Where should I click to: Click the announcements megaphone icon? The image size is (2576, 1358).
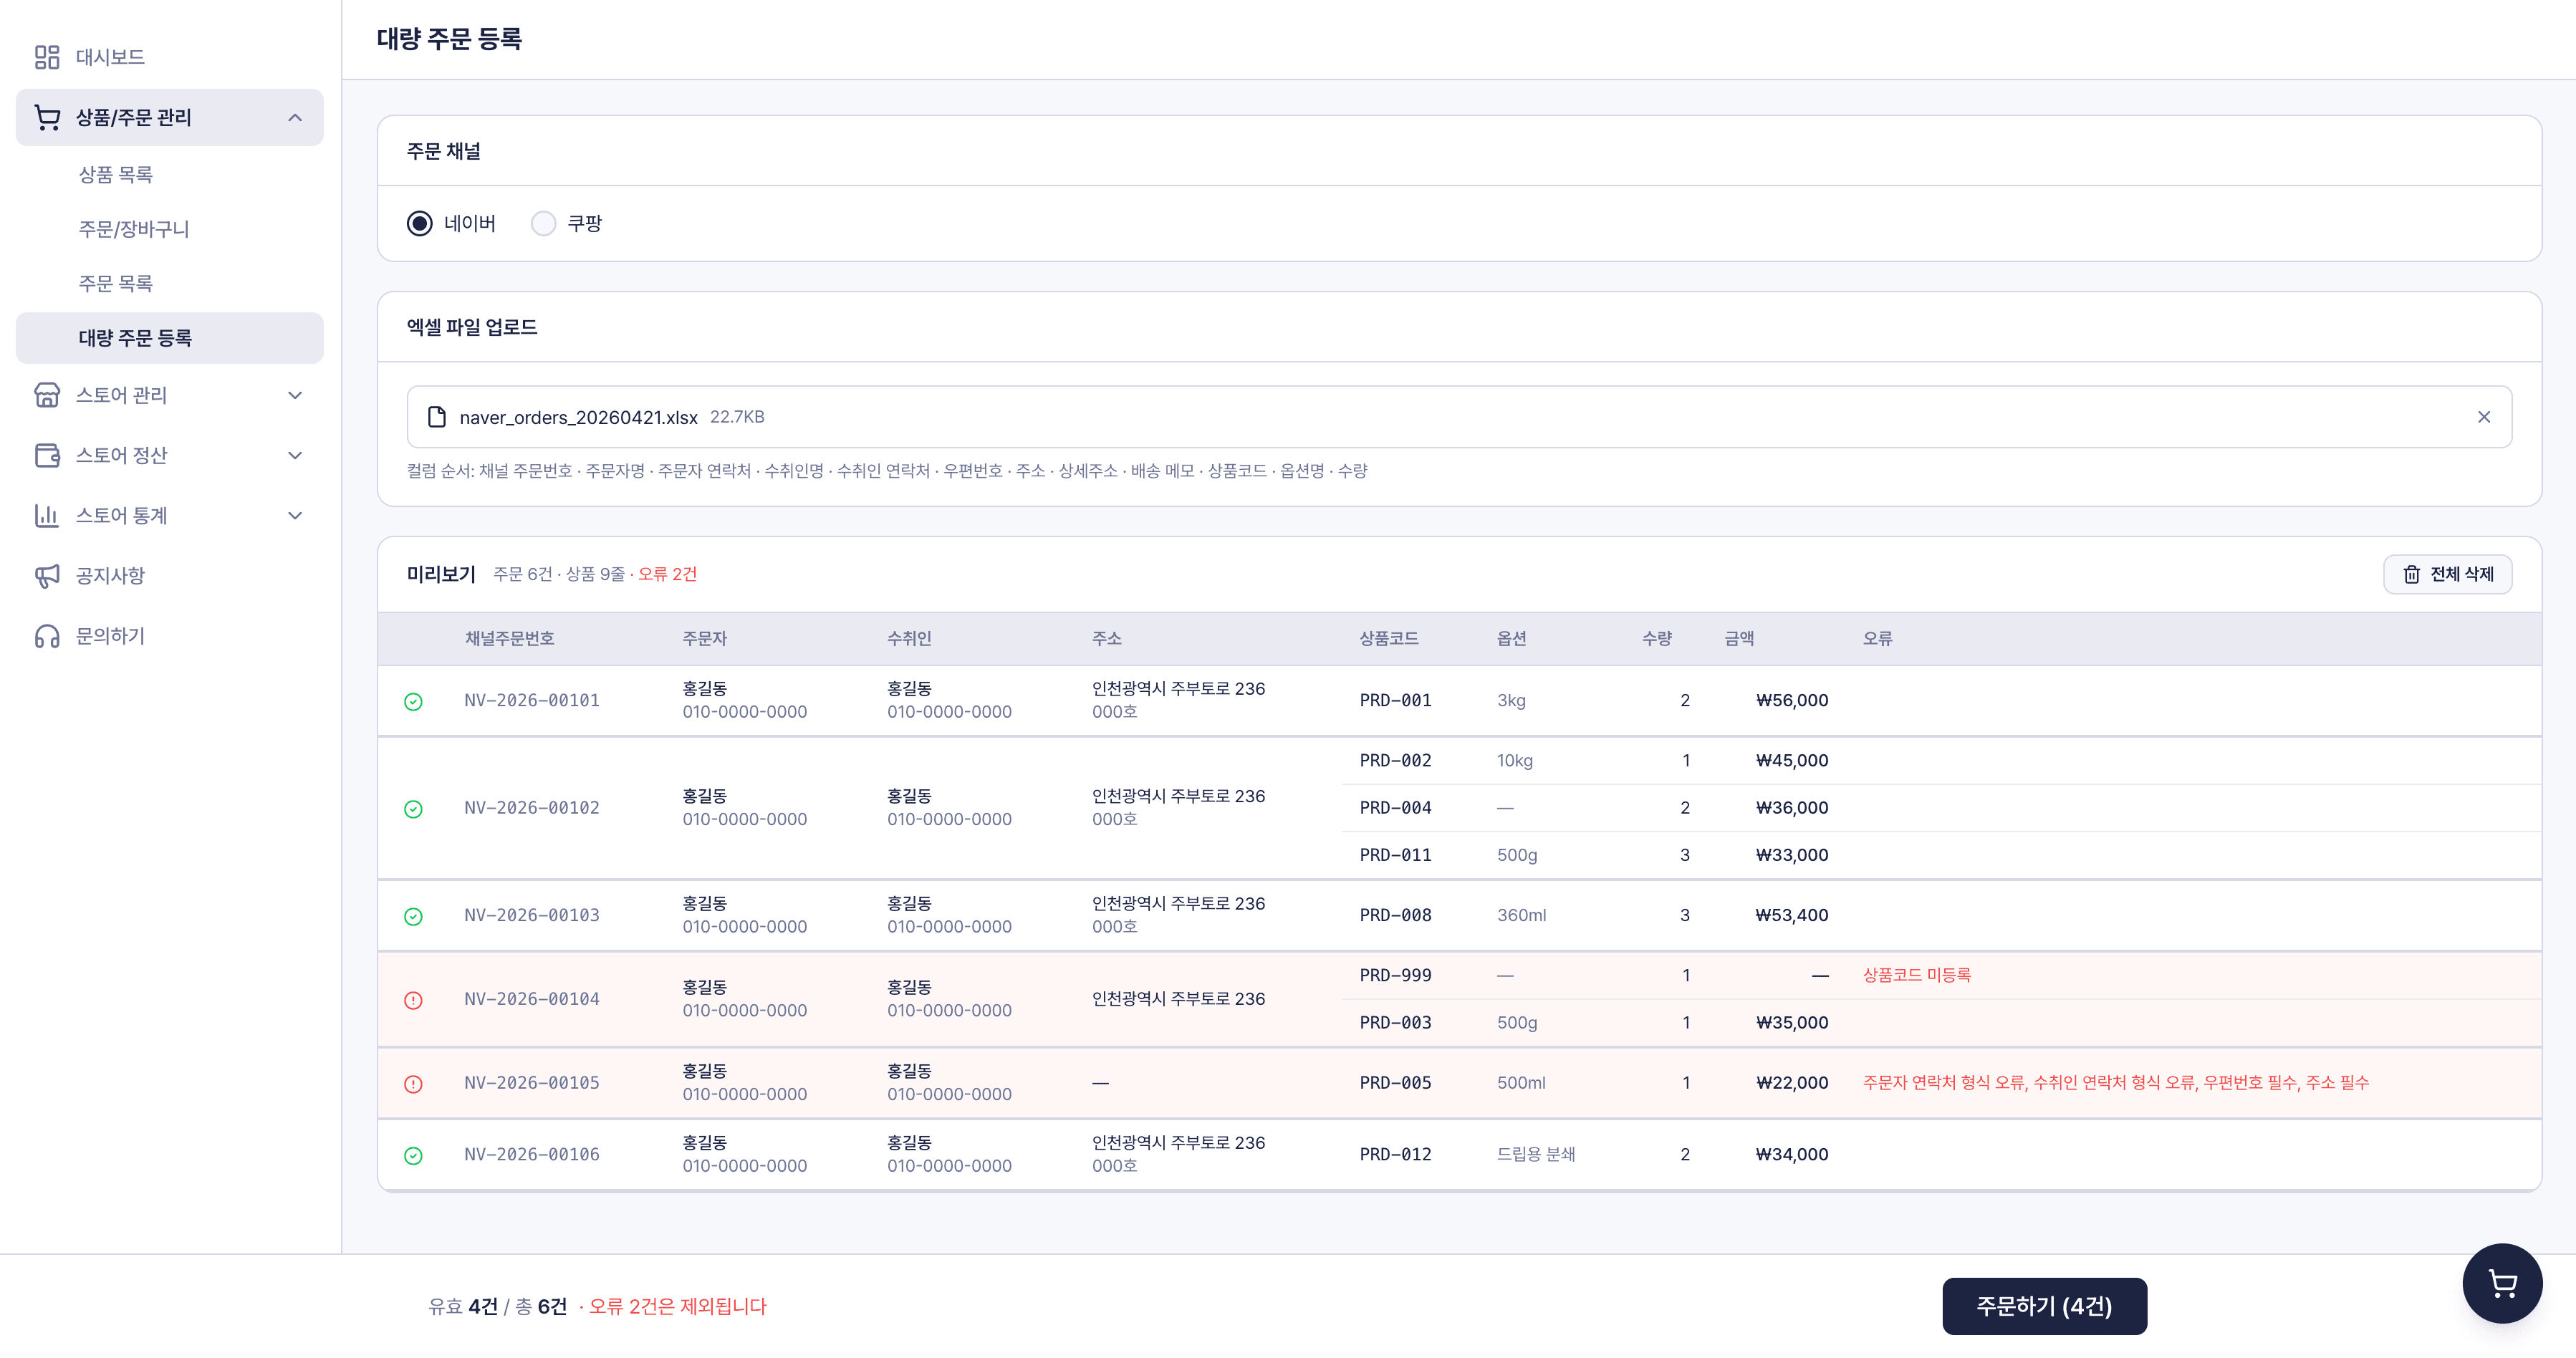[x=47, y=575]
